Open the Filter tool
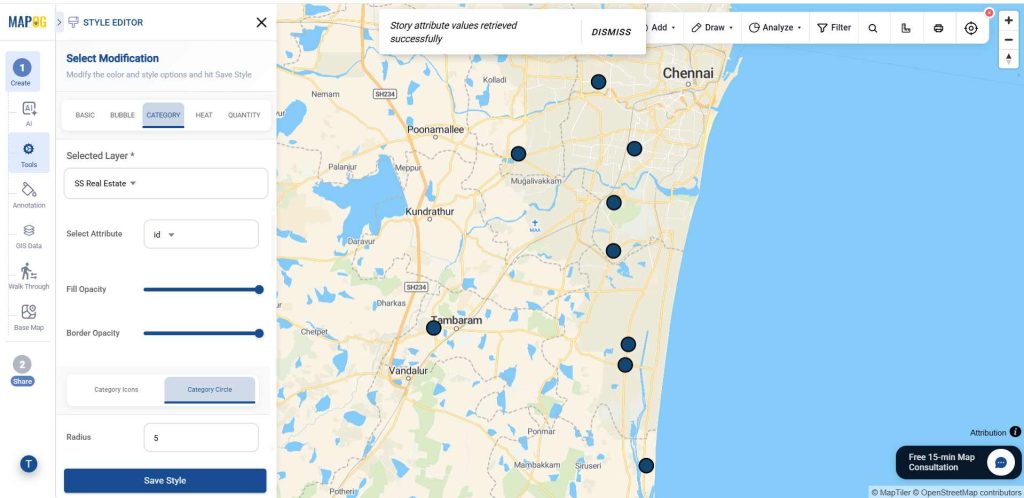This screenshot has width=1024, height=498. [834, 27]
